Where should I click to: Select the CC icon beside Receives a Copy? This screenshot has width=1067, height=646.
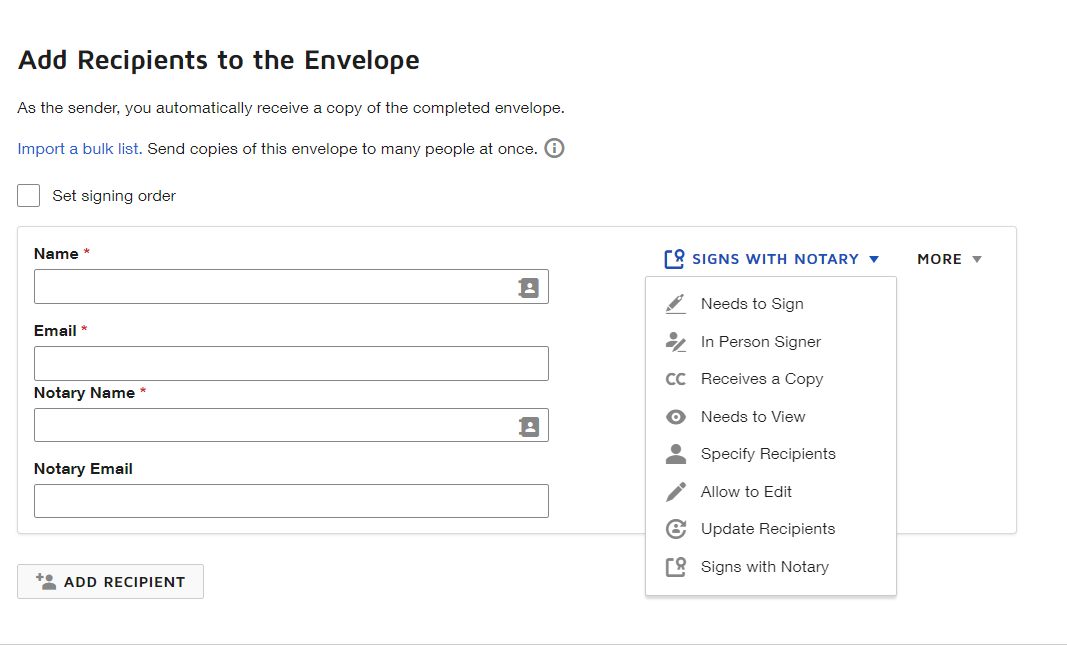click(x=676, y=378)
